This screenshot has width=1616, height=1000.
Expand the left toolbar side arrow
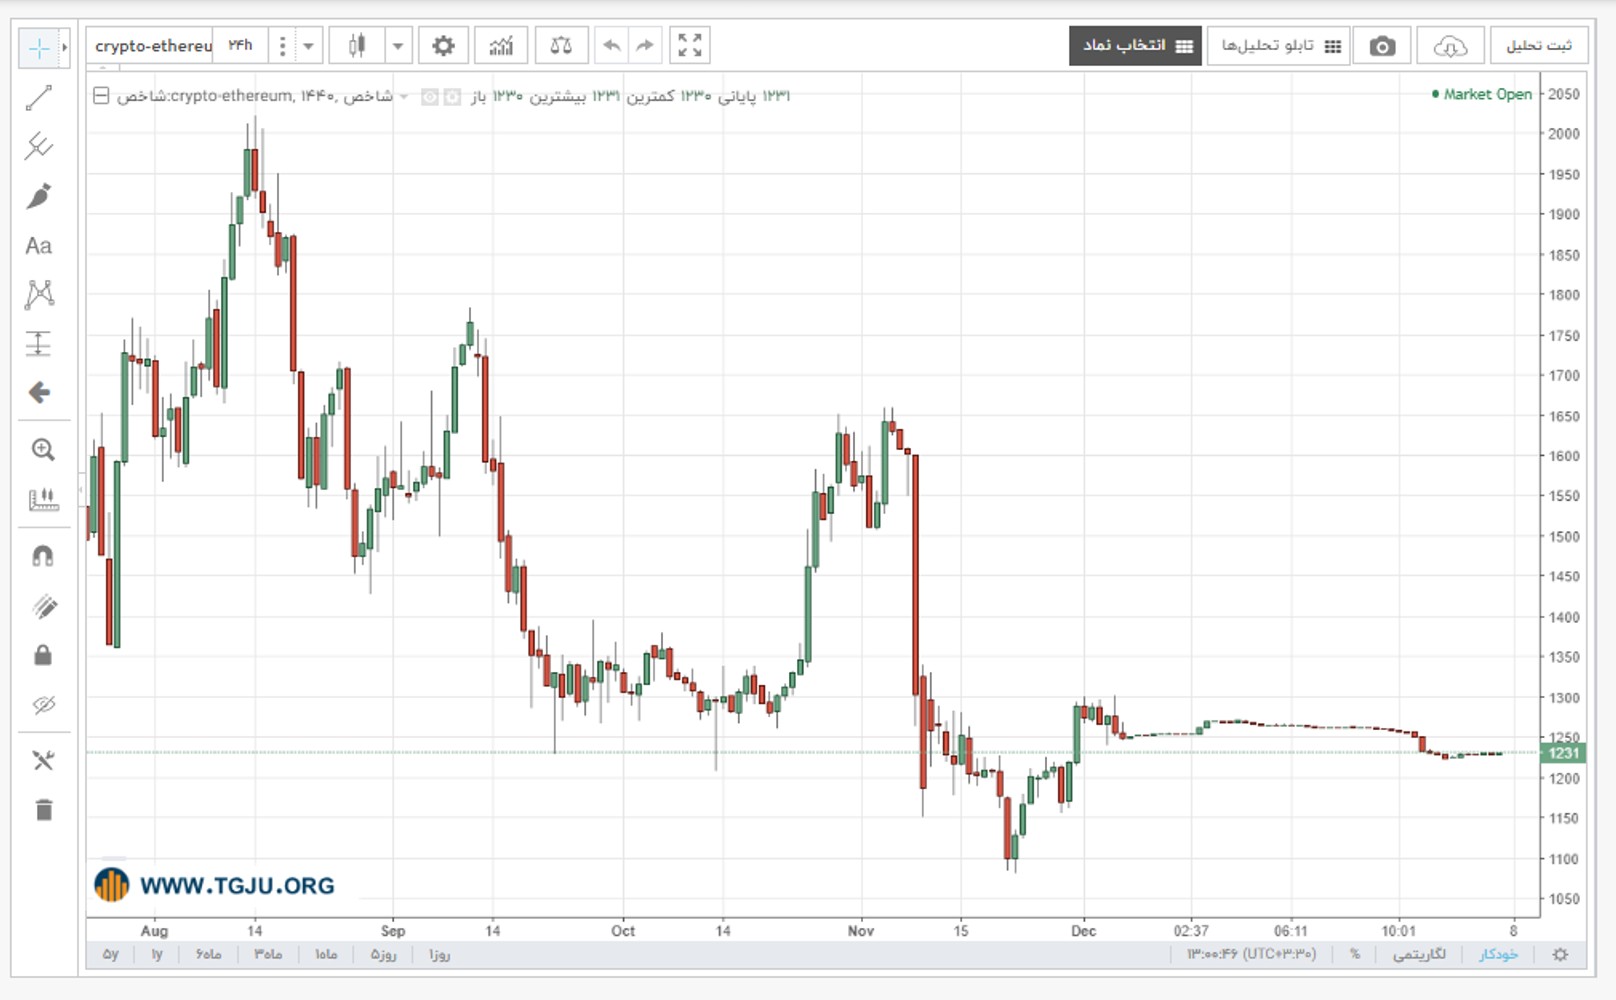(64, 47)
